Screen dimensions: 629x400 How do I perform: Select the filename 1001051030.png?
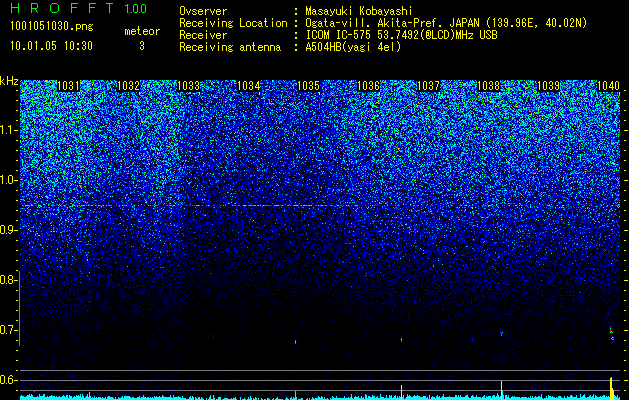point(52,27)
